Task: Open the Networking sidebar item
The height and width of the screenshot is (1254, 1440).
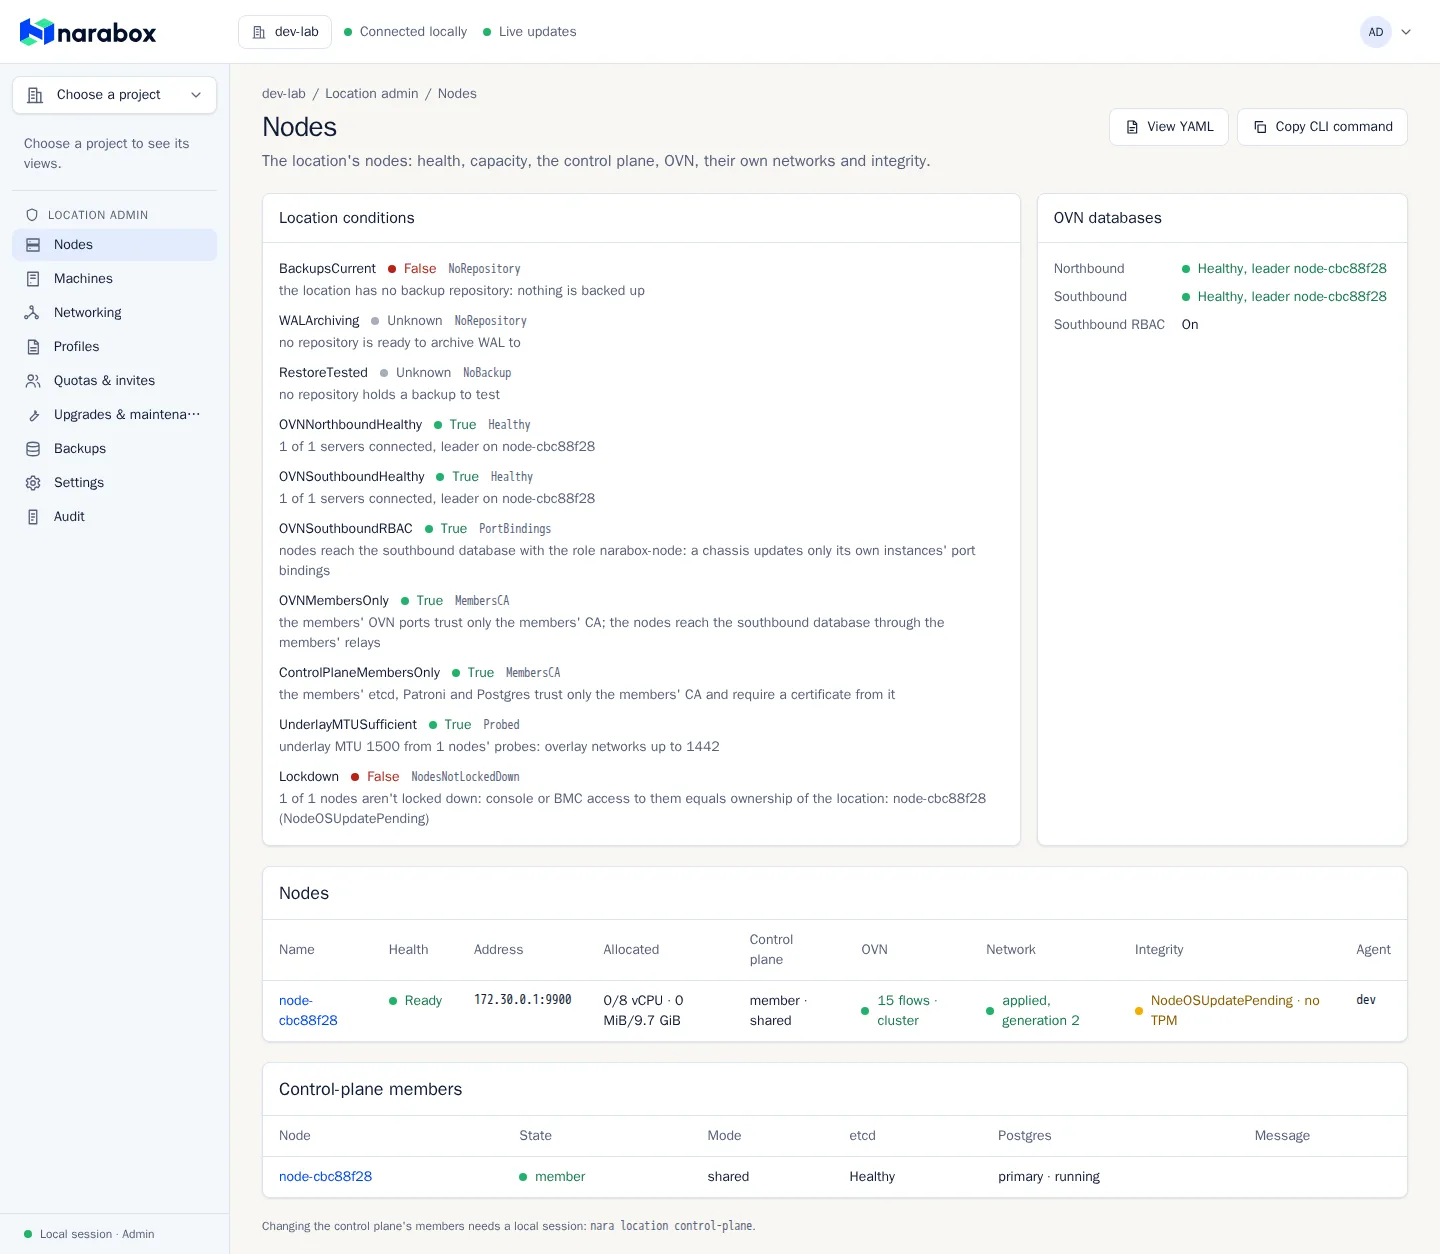Action: pyautogui.click(x=114, y=313)
